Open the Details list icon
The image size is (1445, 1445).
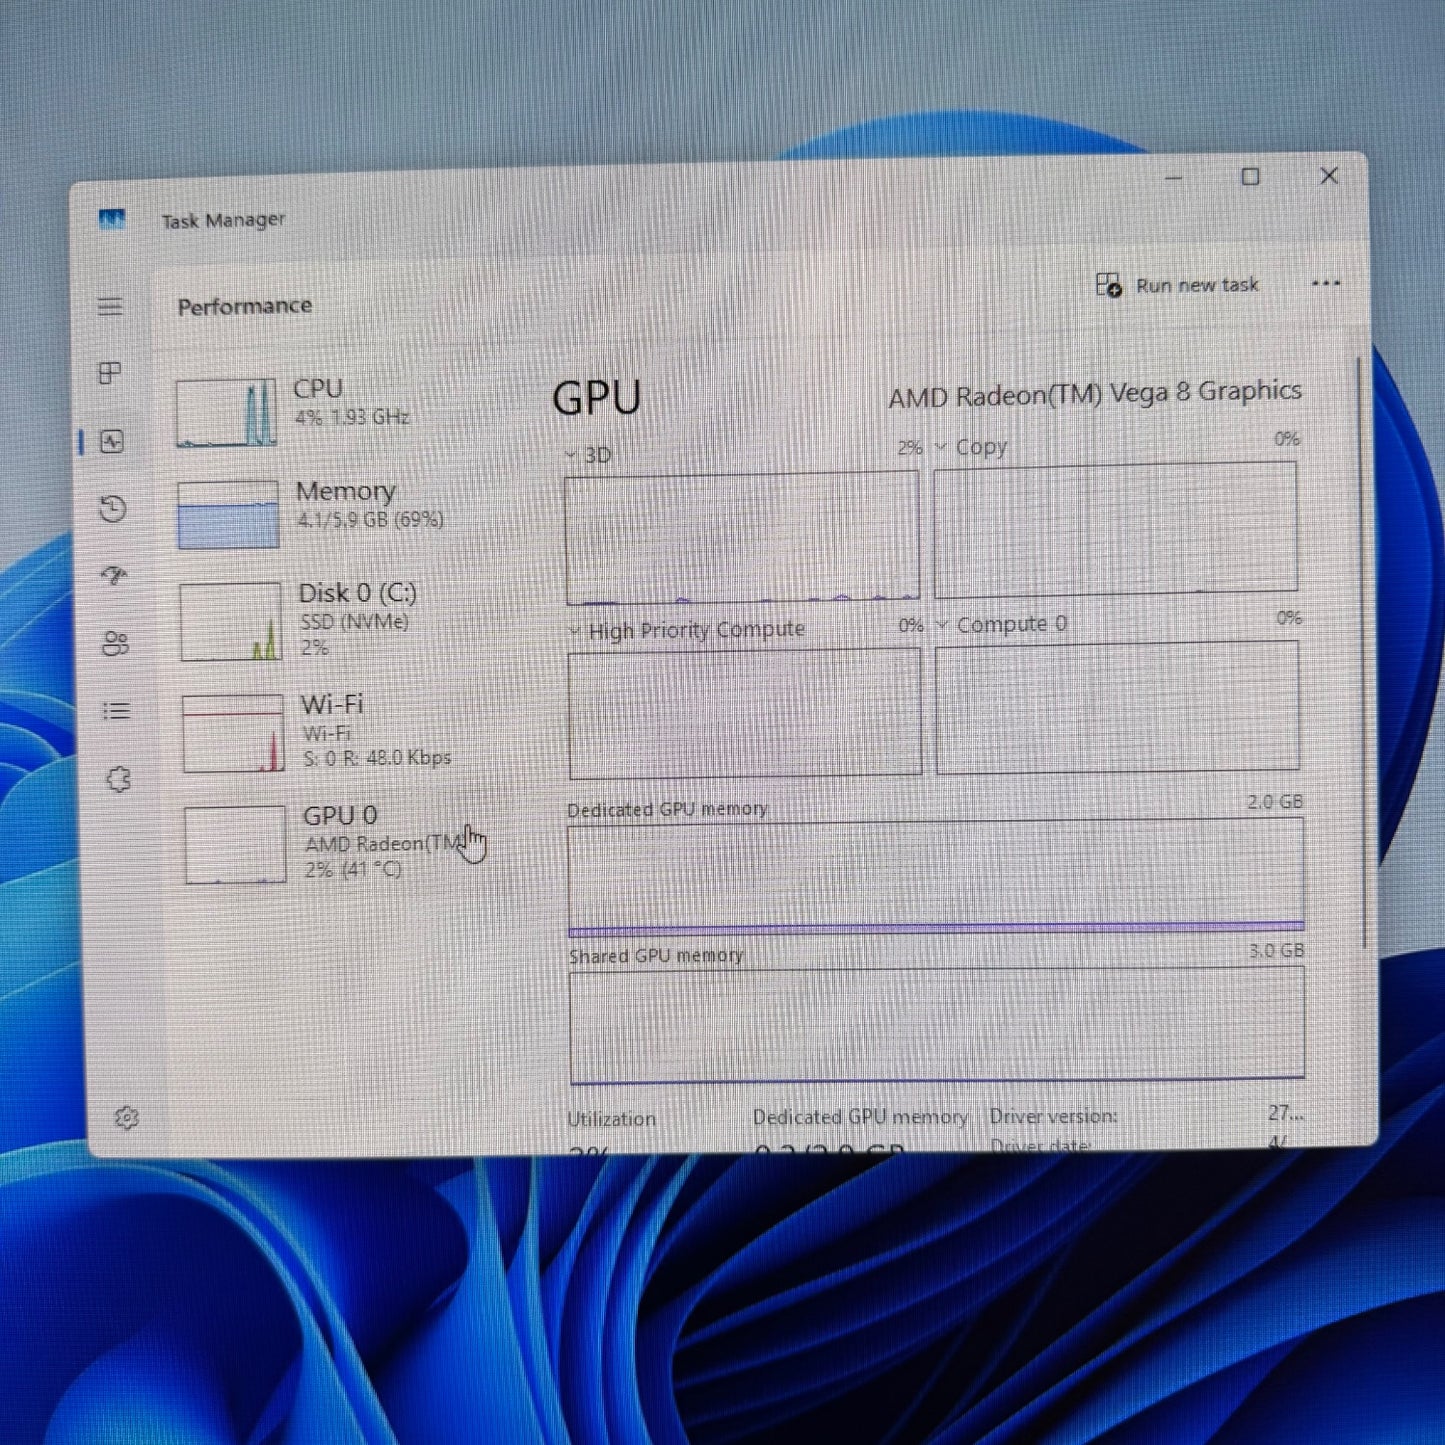[x=117, y=711]
